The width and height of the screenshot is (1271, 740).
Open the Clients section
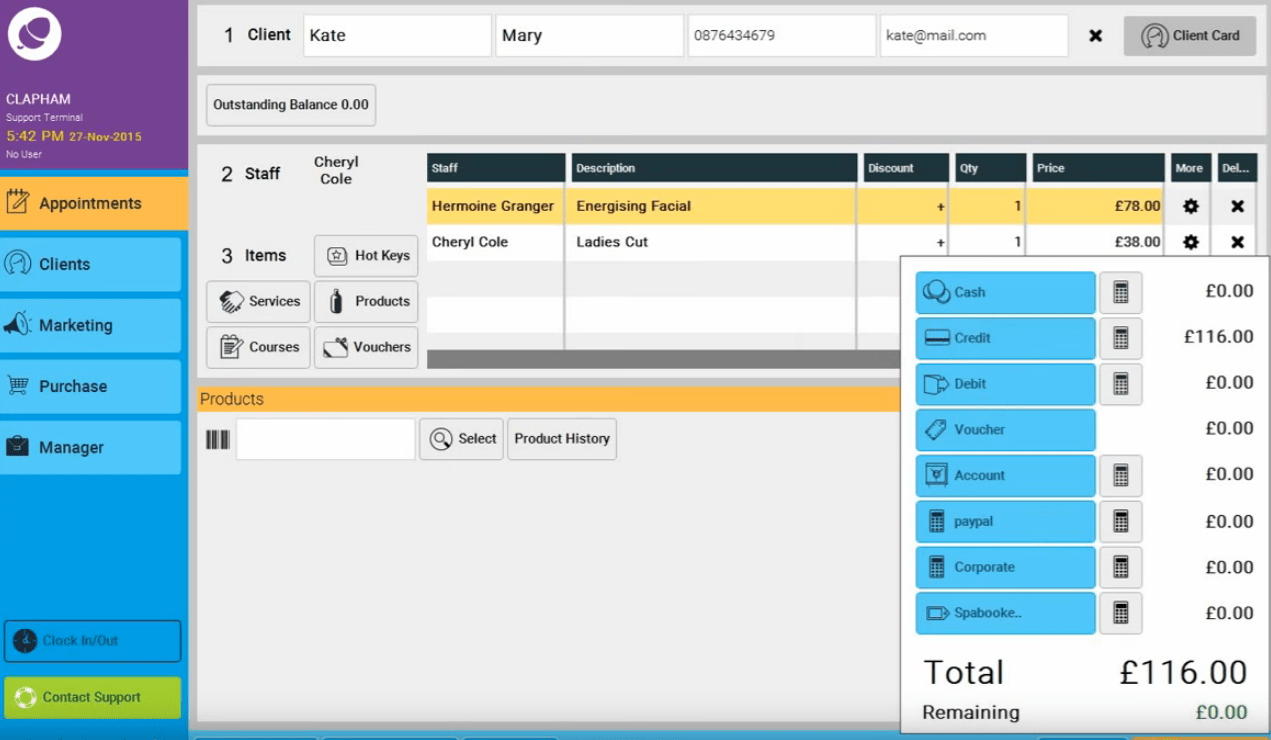[92, 264]
